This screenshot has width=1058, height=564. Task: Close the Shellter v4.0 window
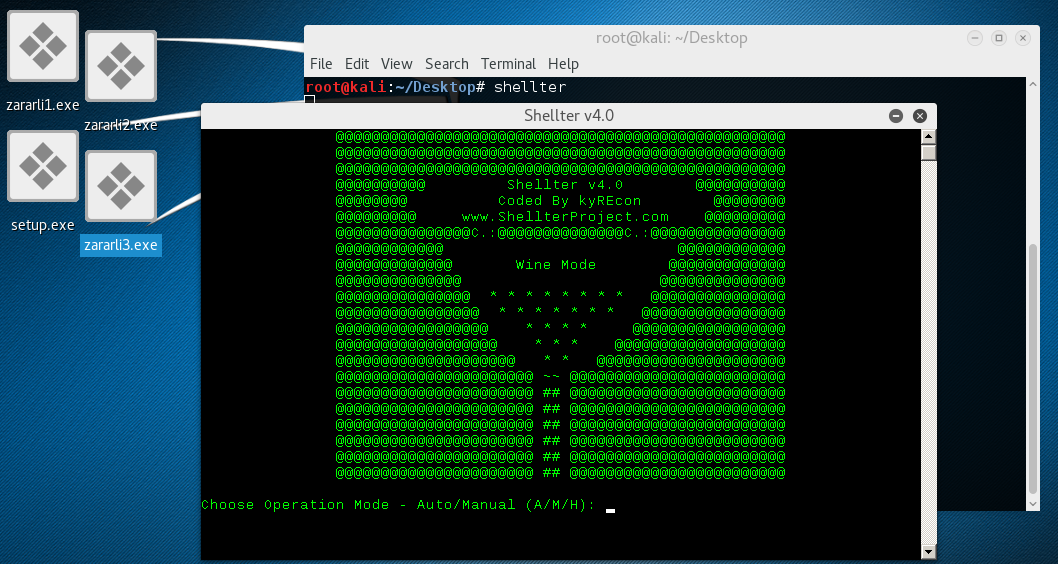920,116
